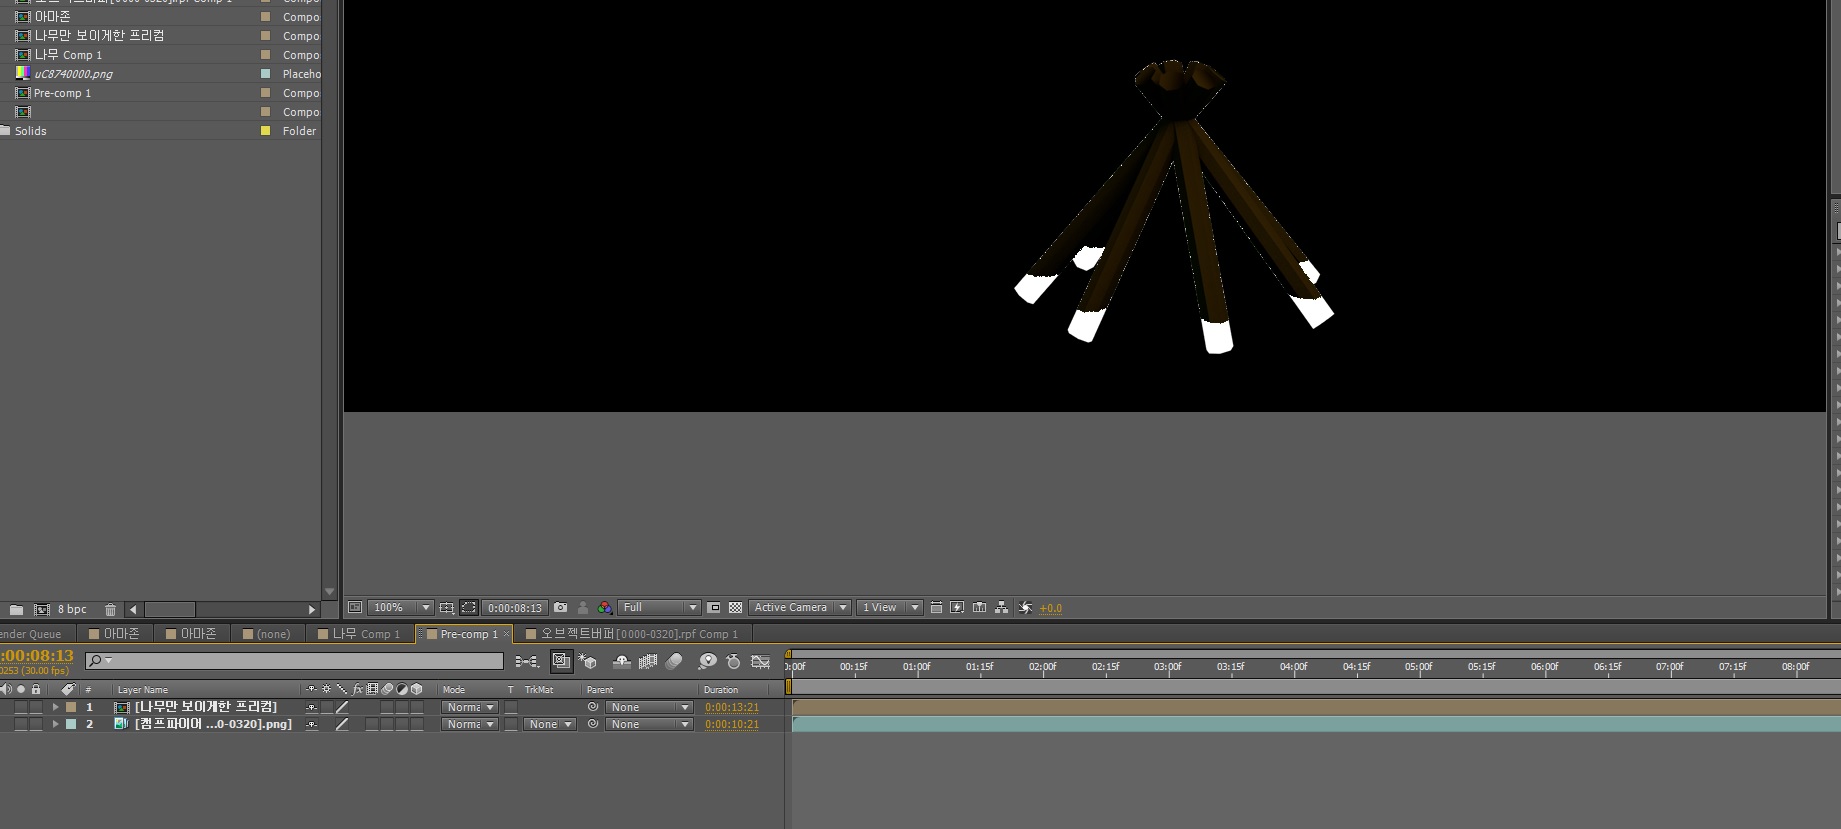Toggle lock for layer 1
This screenshot has height=829, width=1841.
(x=36, y=707)
